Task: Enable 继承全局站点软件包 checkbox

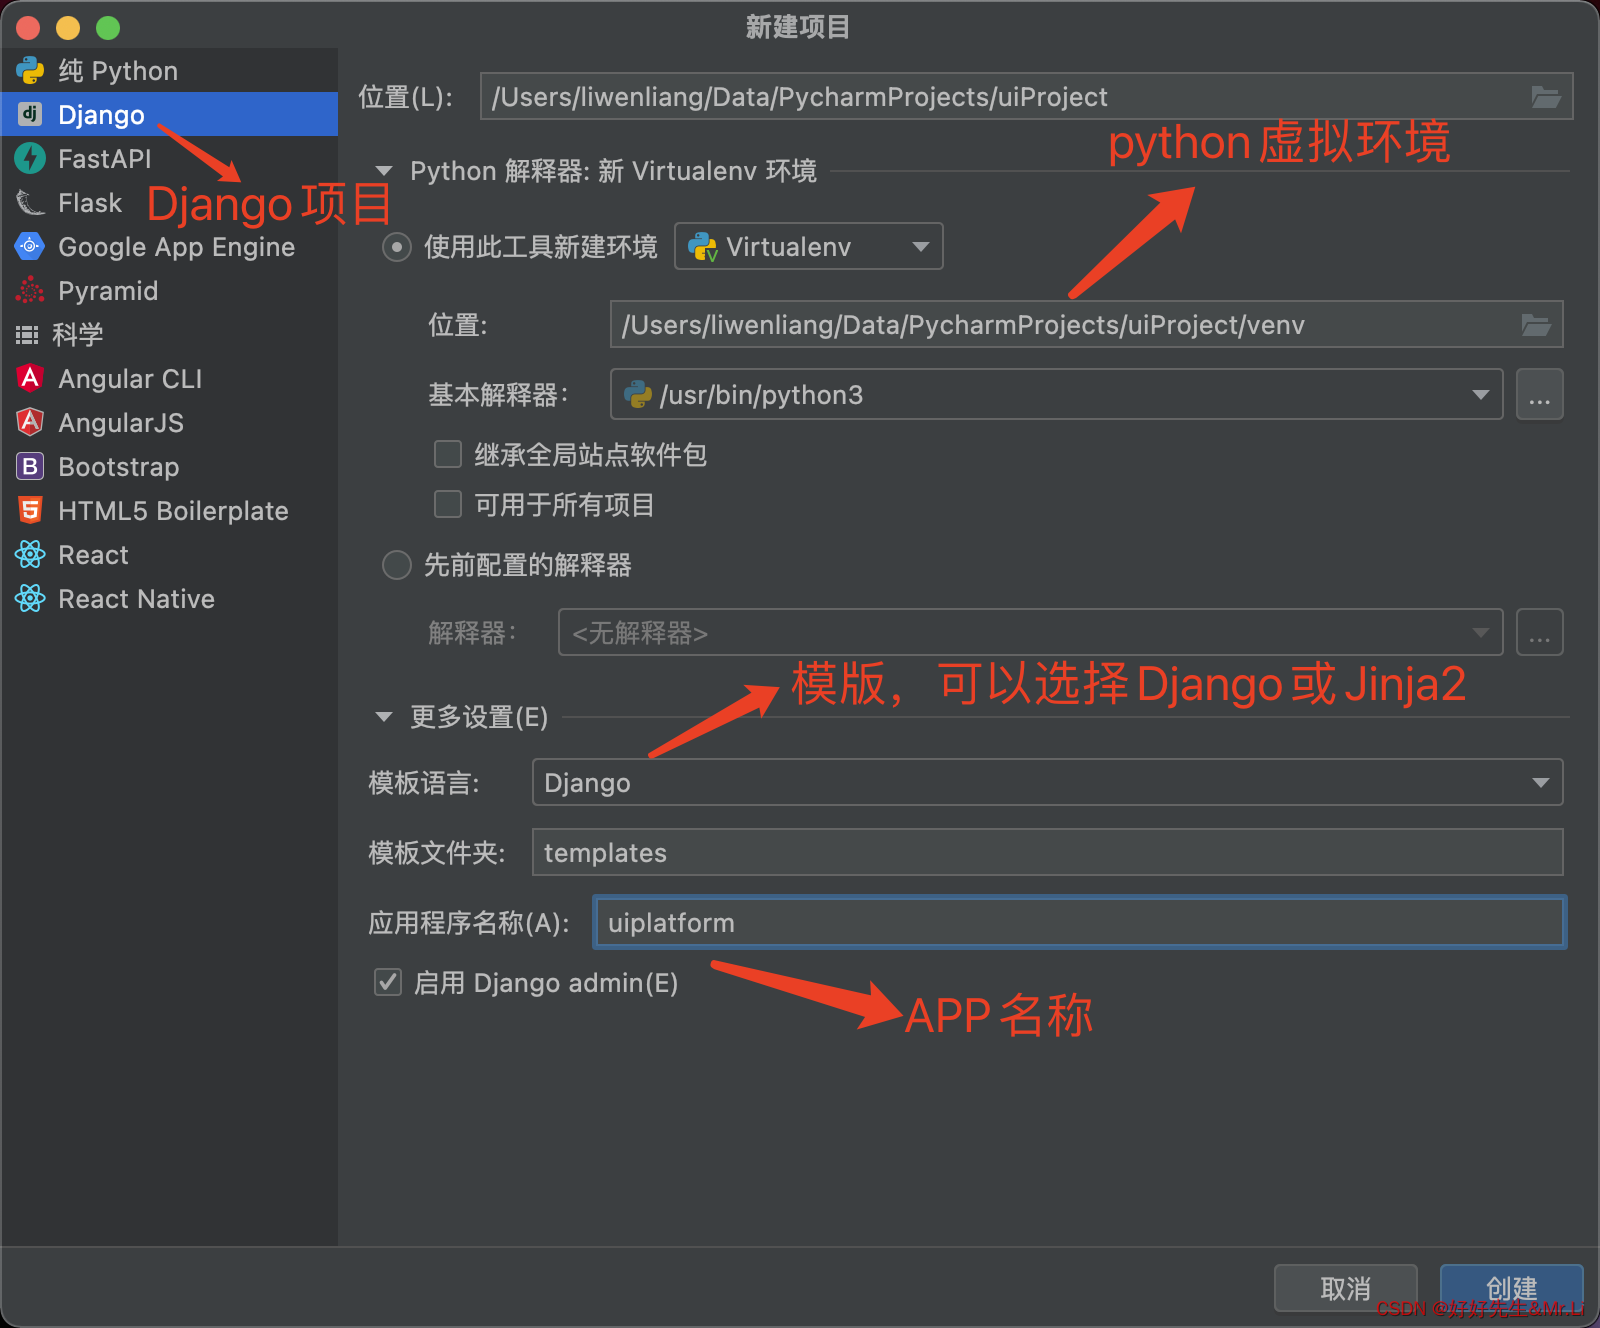Action: pos(447,455)
